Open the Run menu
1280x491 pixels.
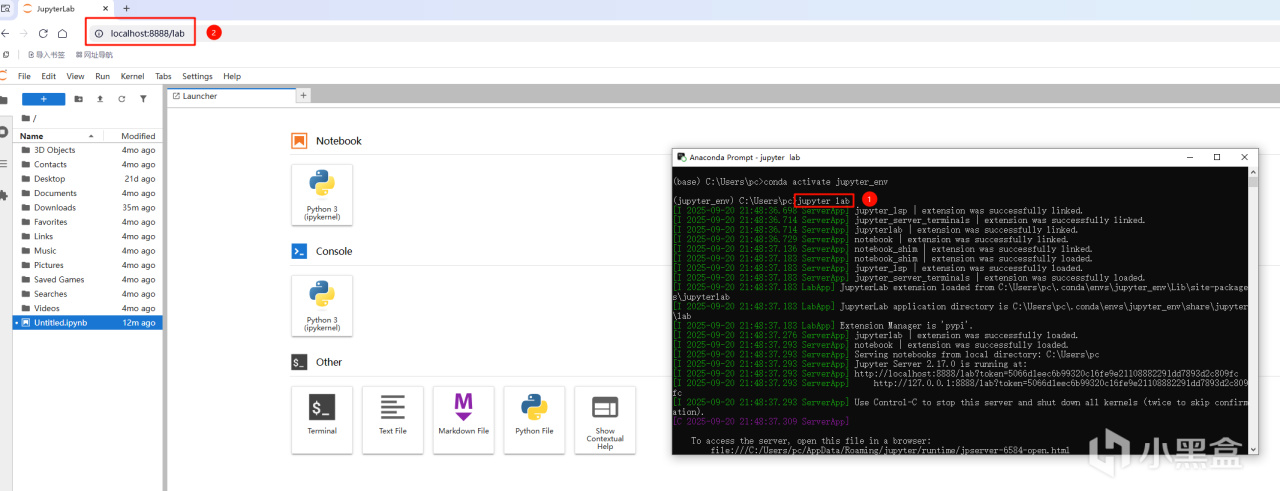click(x=102, y=76)
